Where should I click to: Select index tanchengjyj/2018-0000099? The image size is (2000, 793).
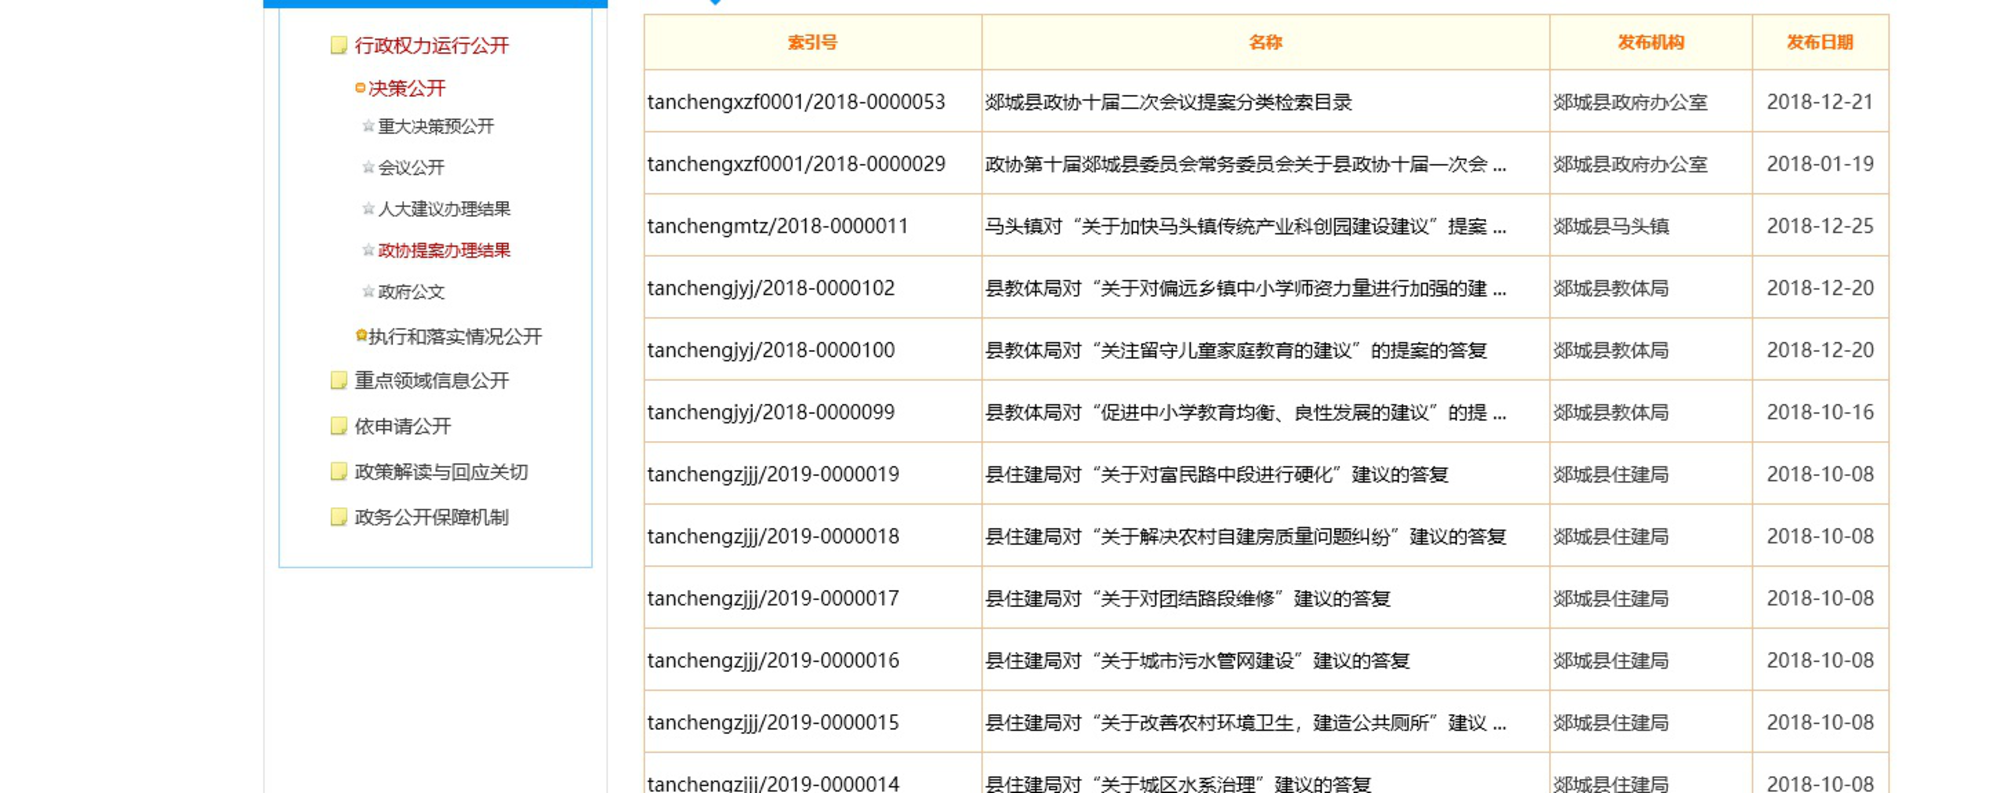pos(771,412)
